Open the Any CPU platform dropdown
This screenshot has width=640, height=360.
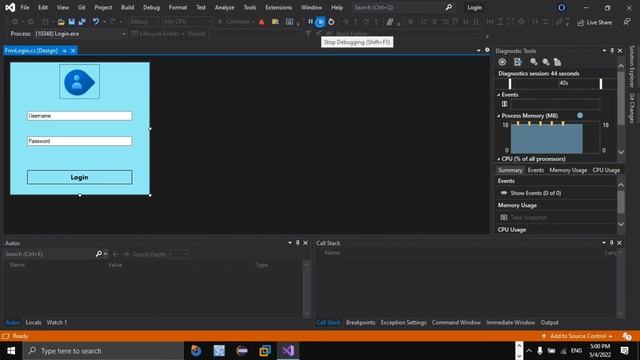[187, 22]
